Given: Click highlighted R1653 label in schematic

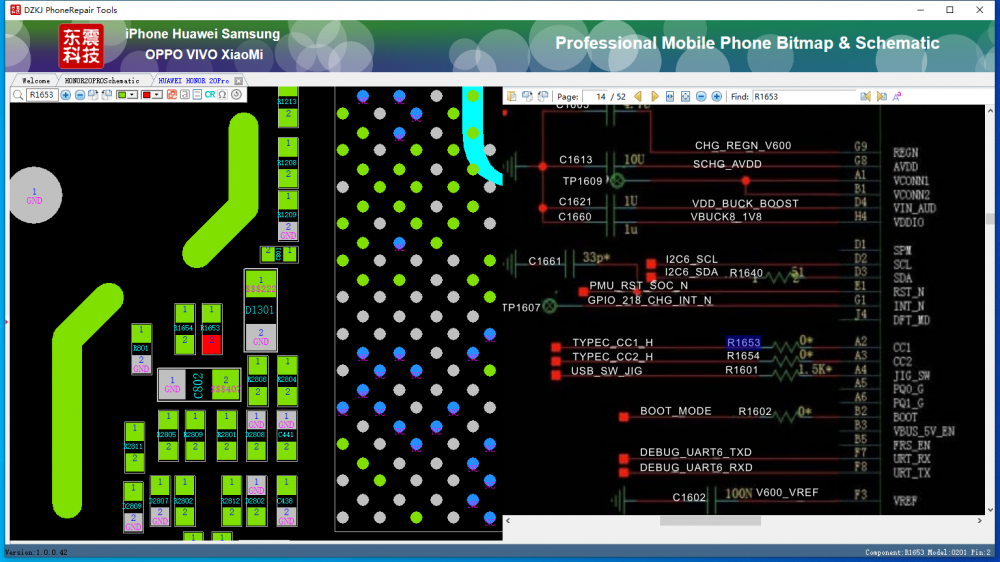Looking at the screenshot, I should (x=743, y=343).
